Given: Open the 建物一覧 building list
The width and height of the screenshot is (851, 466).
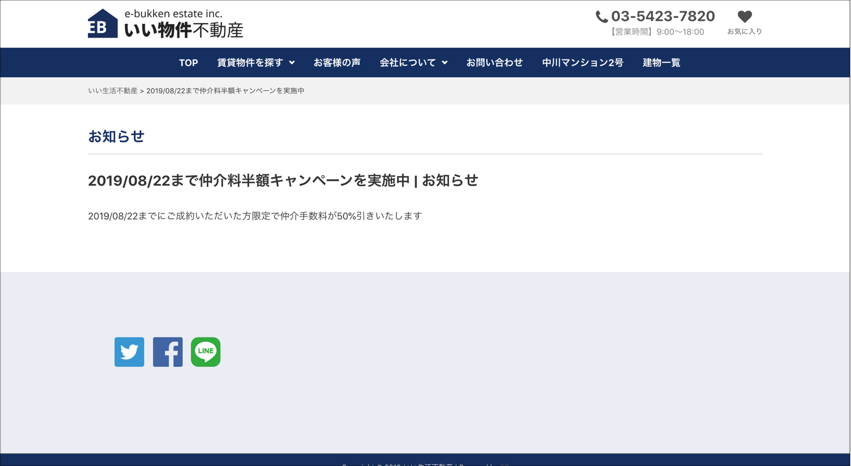Looking at the screenshot, I should [x=661, y=63].
